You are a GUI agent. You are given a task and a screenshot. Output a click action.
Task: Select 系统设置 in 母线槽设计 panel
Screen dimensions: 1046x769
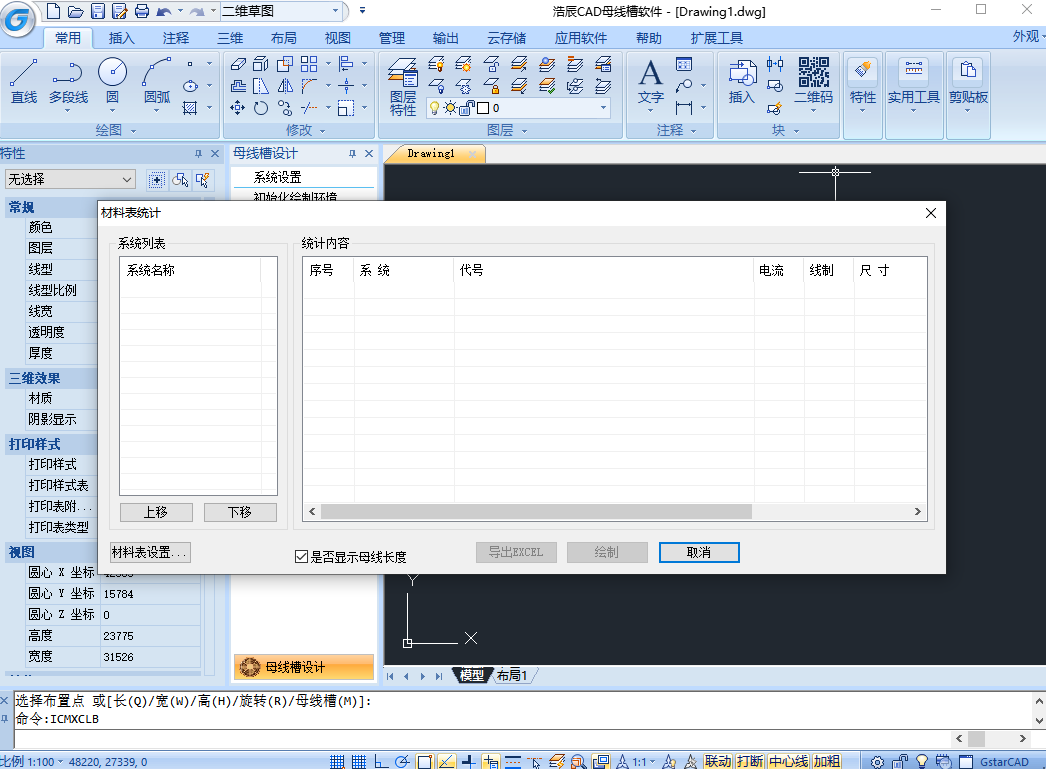(278, 177)
